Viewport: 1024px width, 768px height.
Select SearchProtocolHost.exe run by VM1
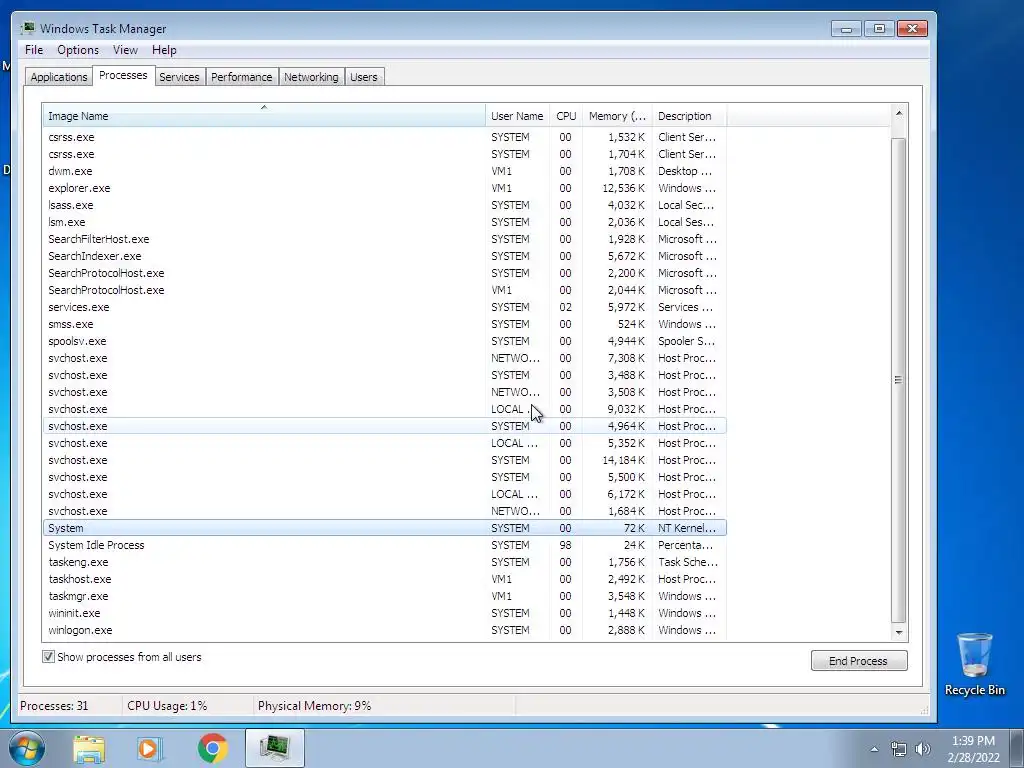(385, 290)
